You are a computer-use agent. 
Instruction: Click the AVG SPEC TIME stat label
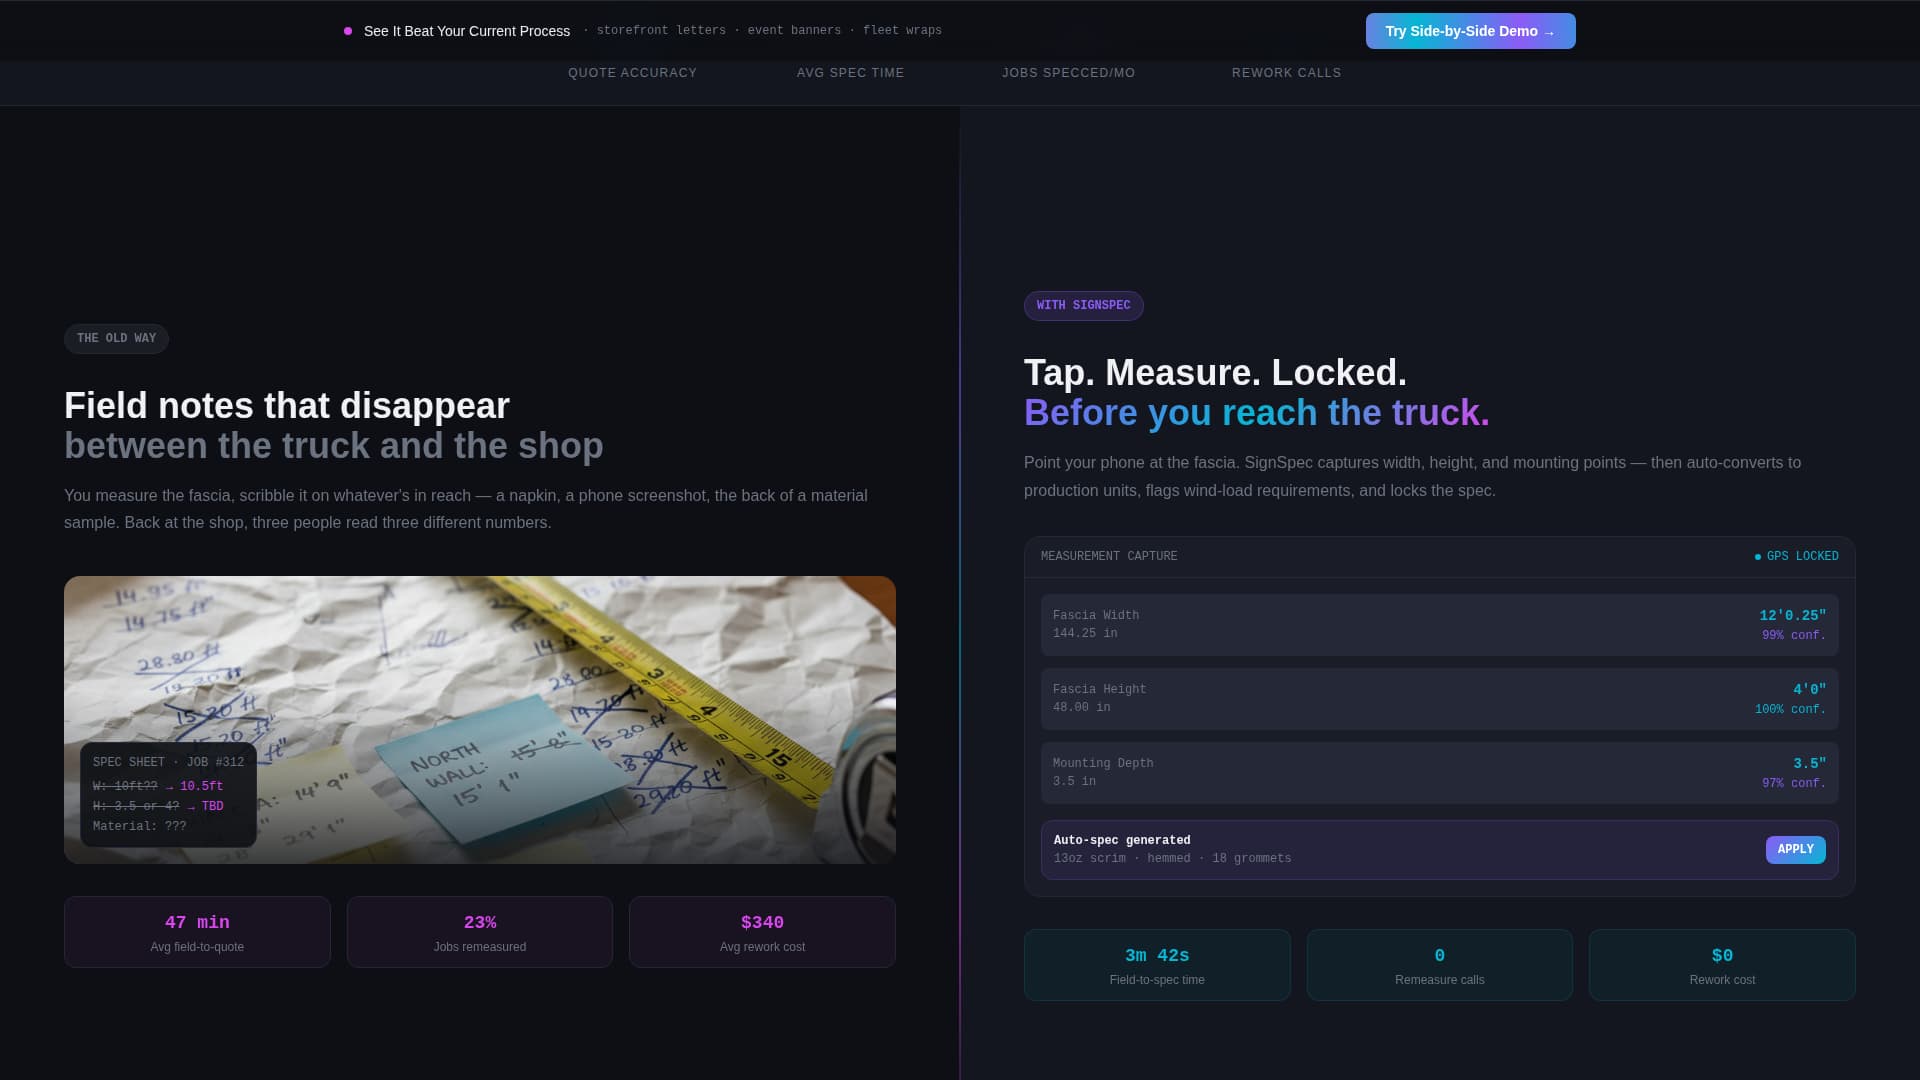(850, 73)
